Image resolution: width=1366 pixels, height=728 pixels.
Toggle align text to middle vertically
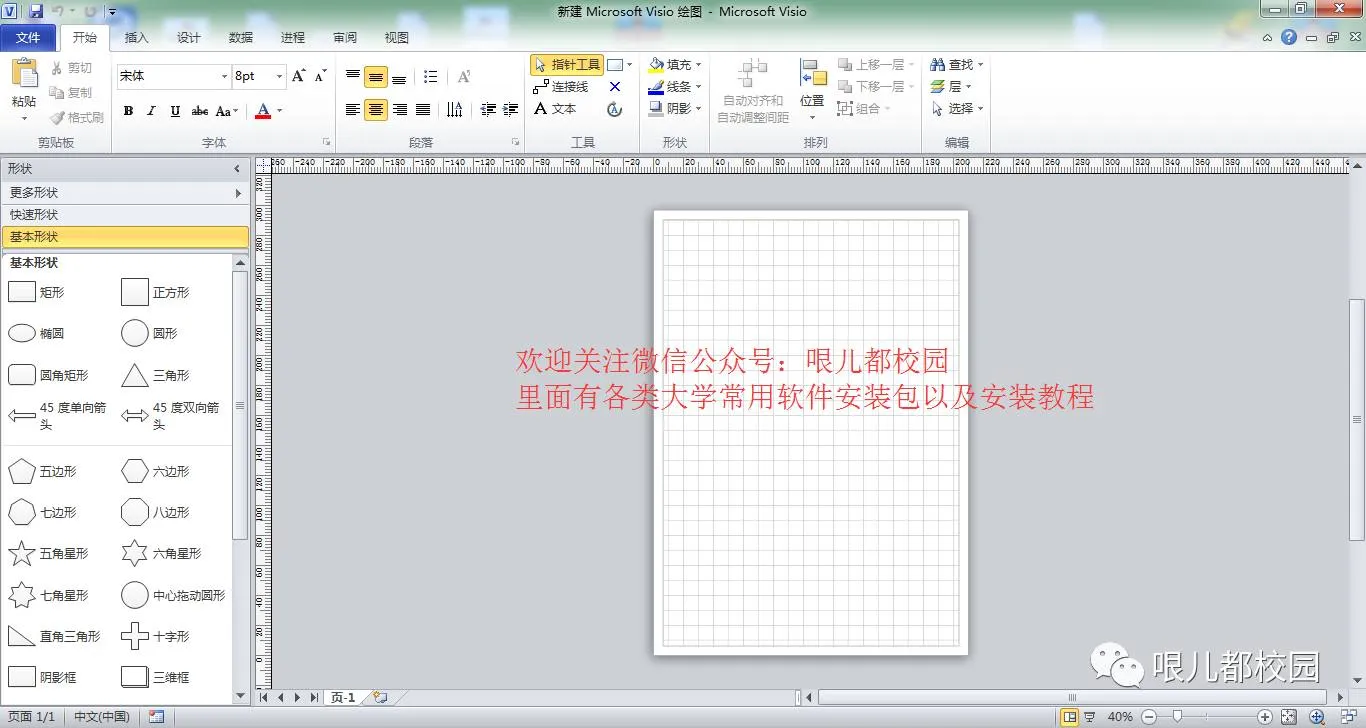pyautogui.click(x=376, y=77)
